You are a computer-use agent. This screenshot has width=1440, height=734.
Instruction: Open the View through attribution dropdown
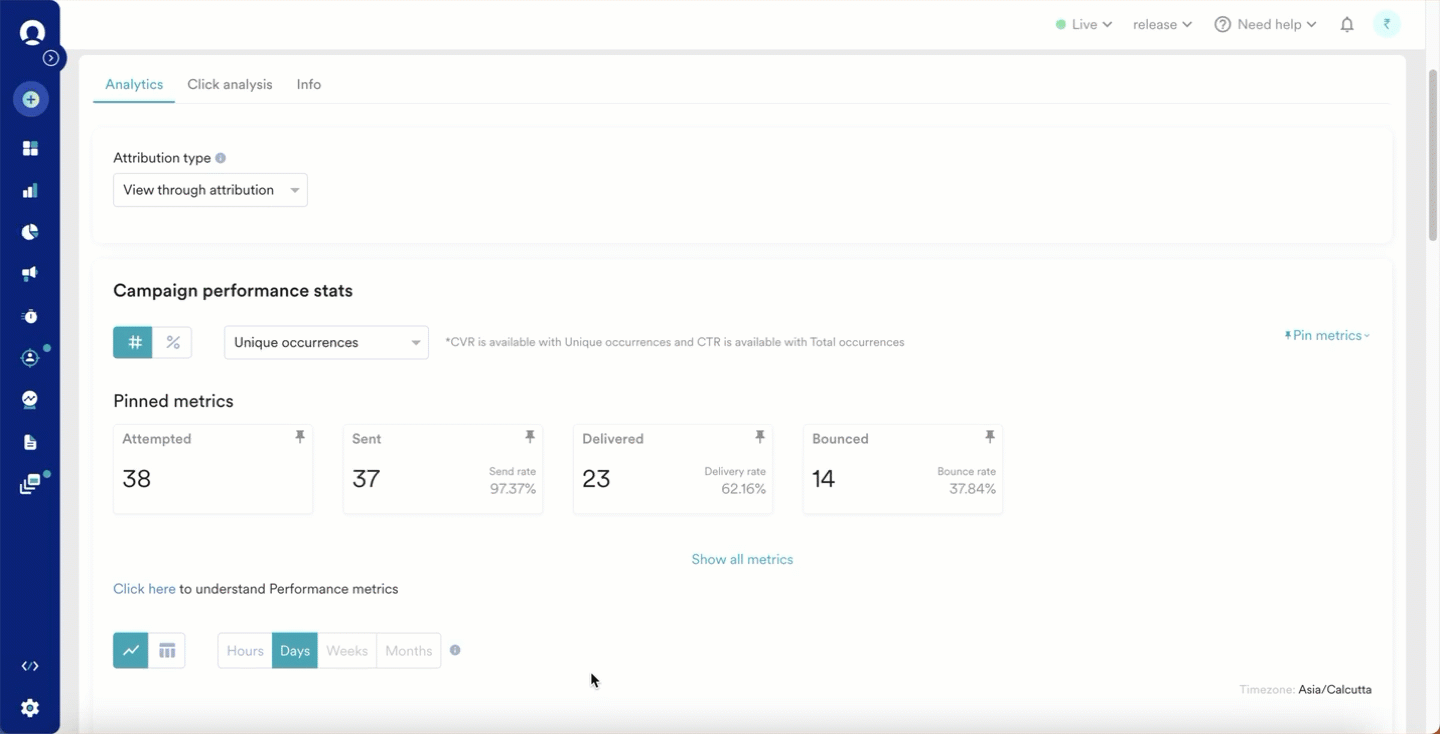point(210,190)
